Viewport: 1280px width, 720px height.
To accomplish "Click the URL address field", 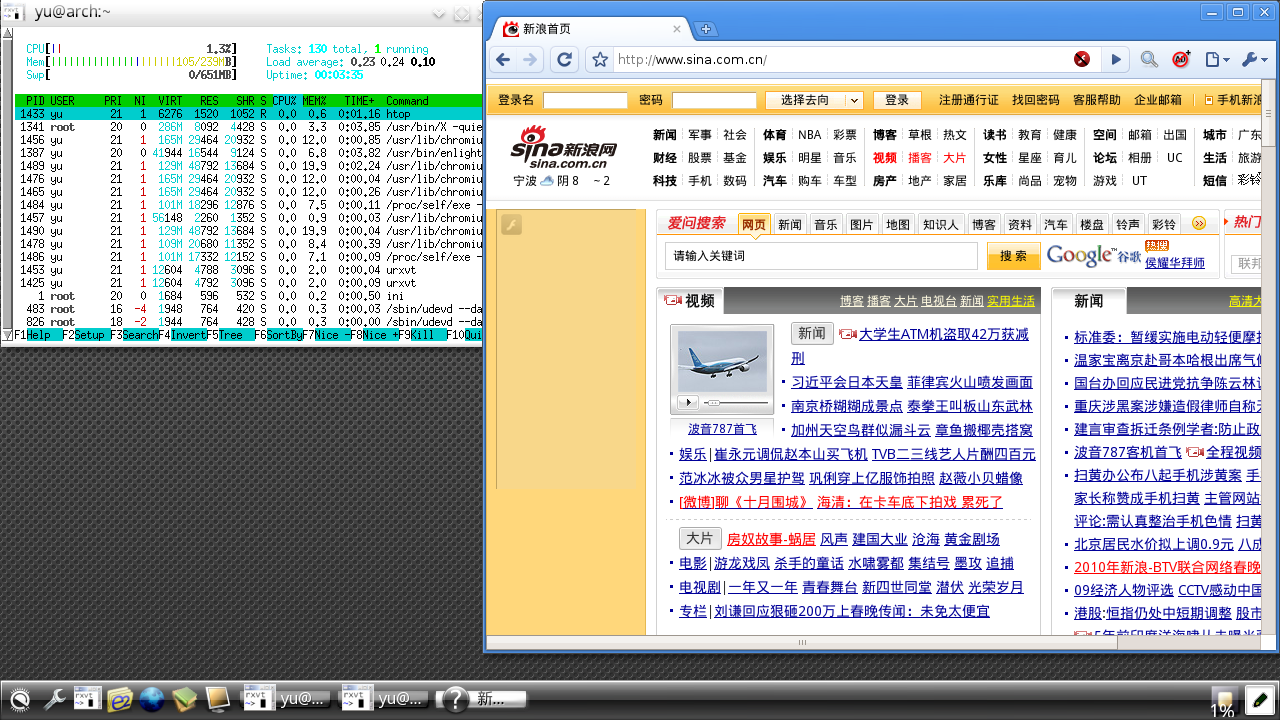I will click(840, 60).
